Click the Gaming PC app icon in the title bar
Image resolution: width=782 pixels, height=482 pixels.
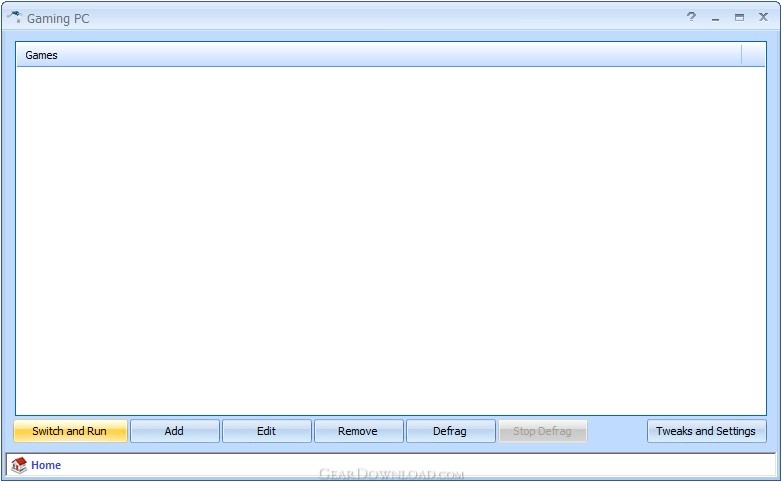pos(14,17)
